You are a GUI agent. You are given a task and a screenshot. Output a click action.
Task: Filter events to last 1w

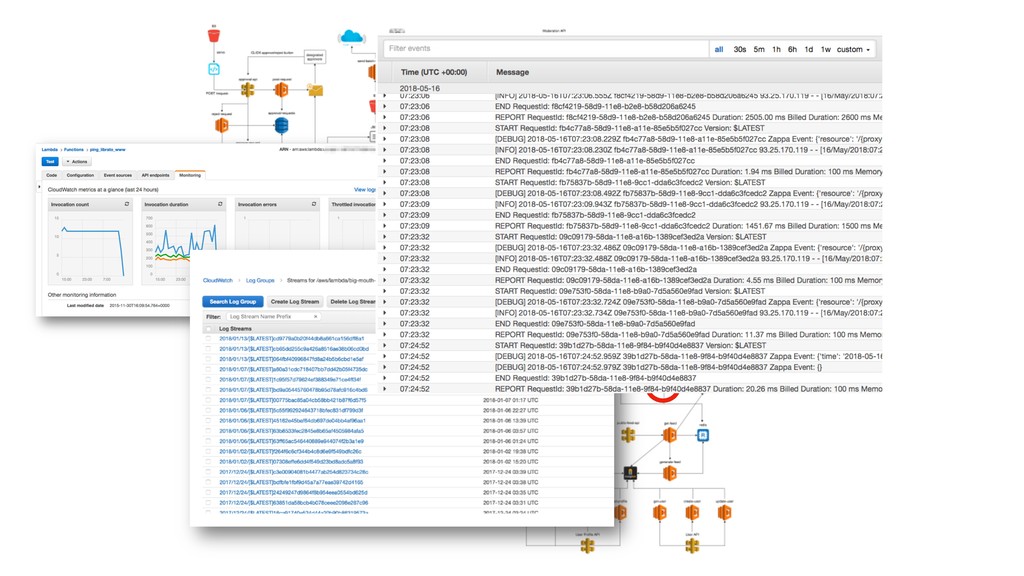coord(825,50)
